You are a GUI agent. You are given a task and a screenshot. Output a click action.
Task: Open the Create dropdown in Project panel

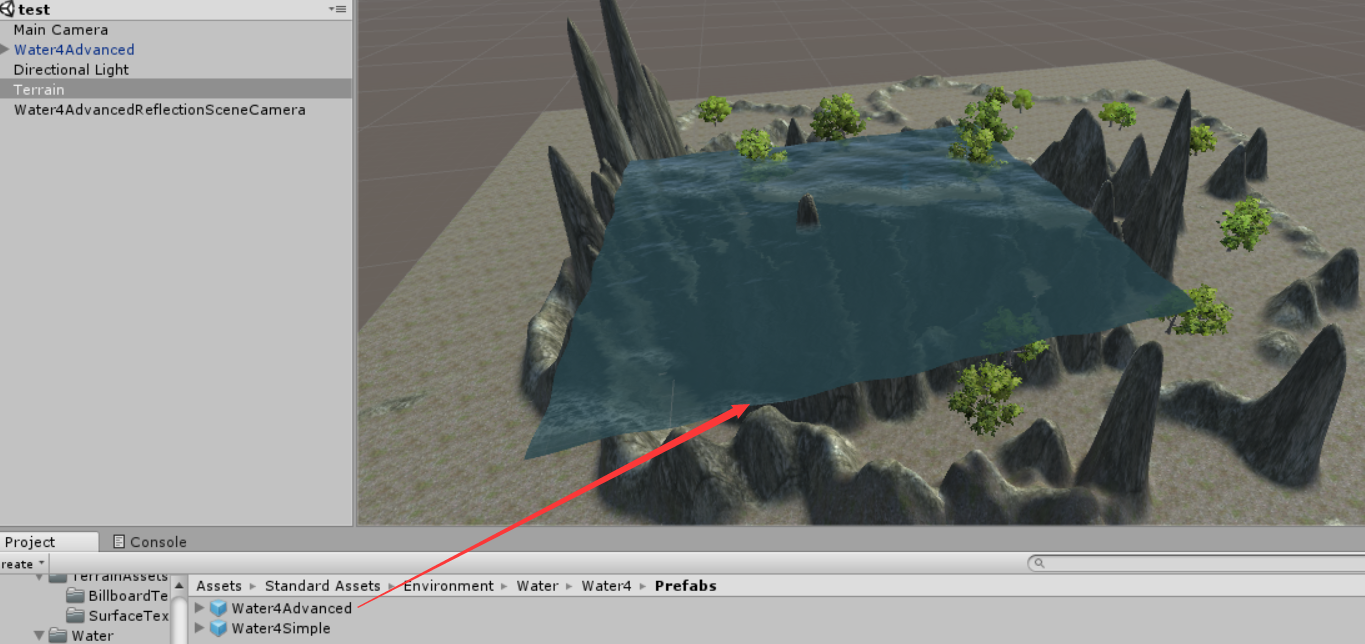(20, 563)
